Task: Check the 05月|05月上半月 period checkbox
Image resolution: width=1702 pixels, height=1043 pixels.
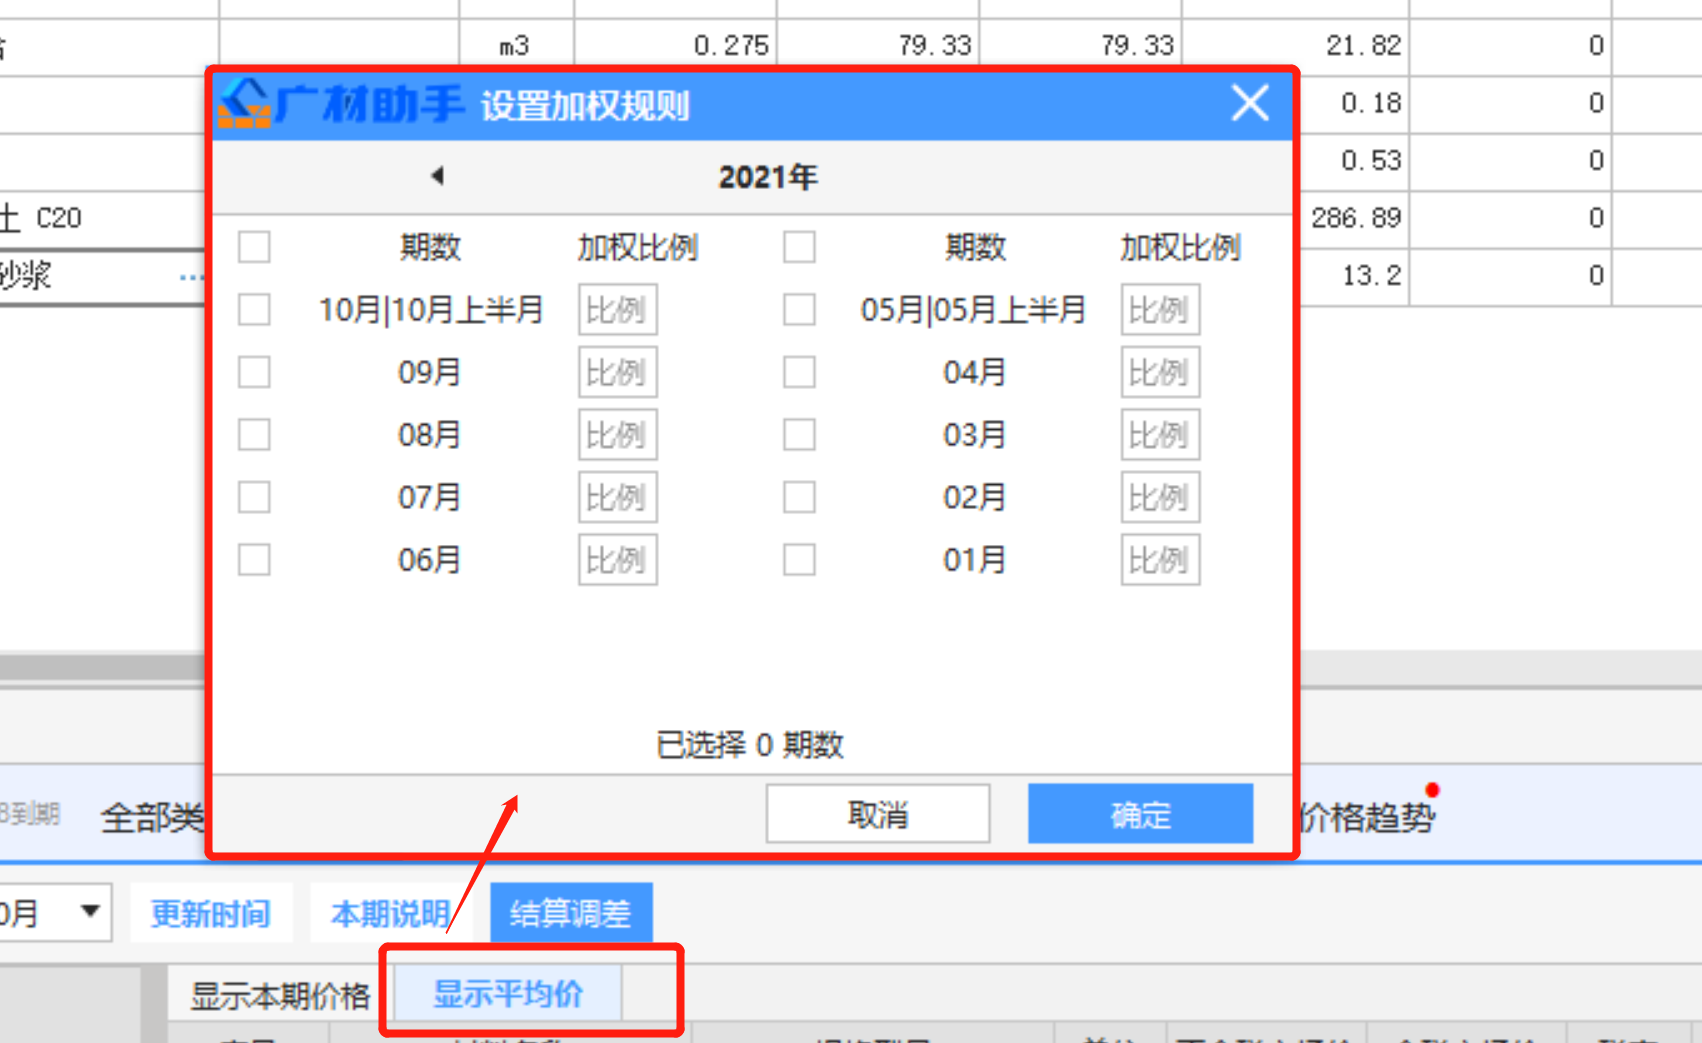Action: pos(799,309)
